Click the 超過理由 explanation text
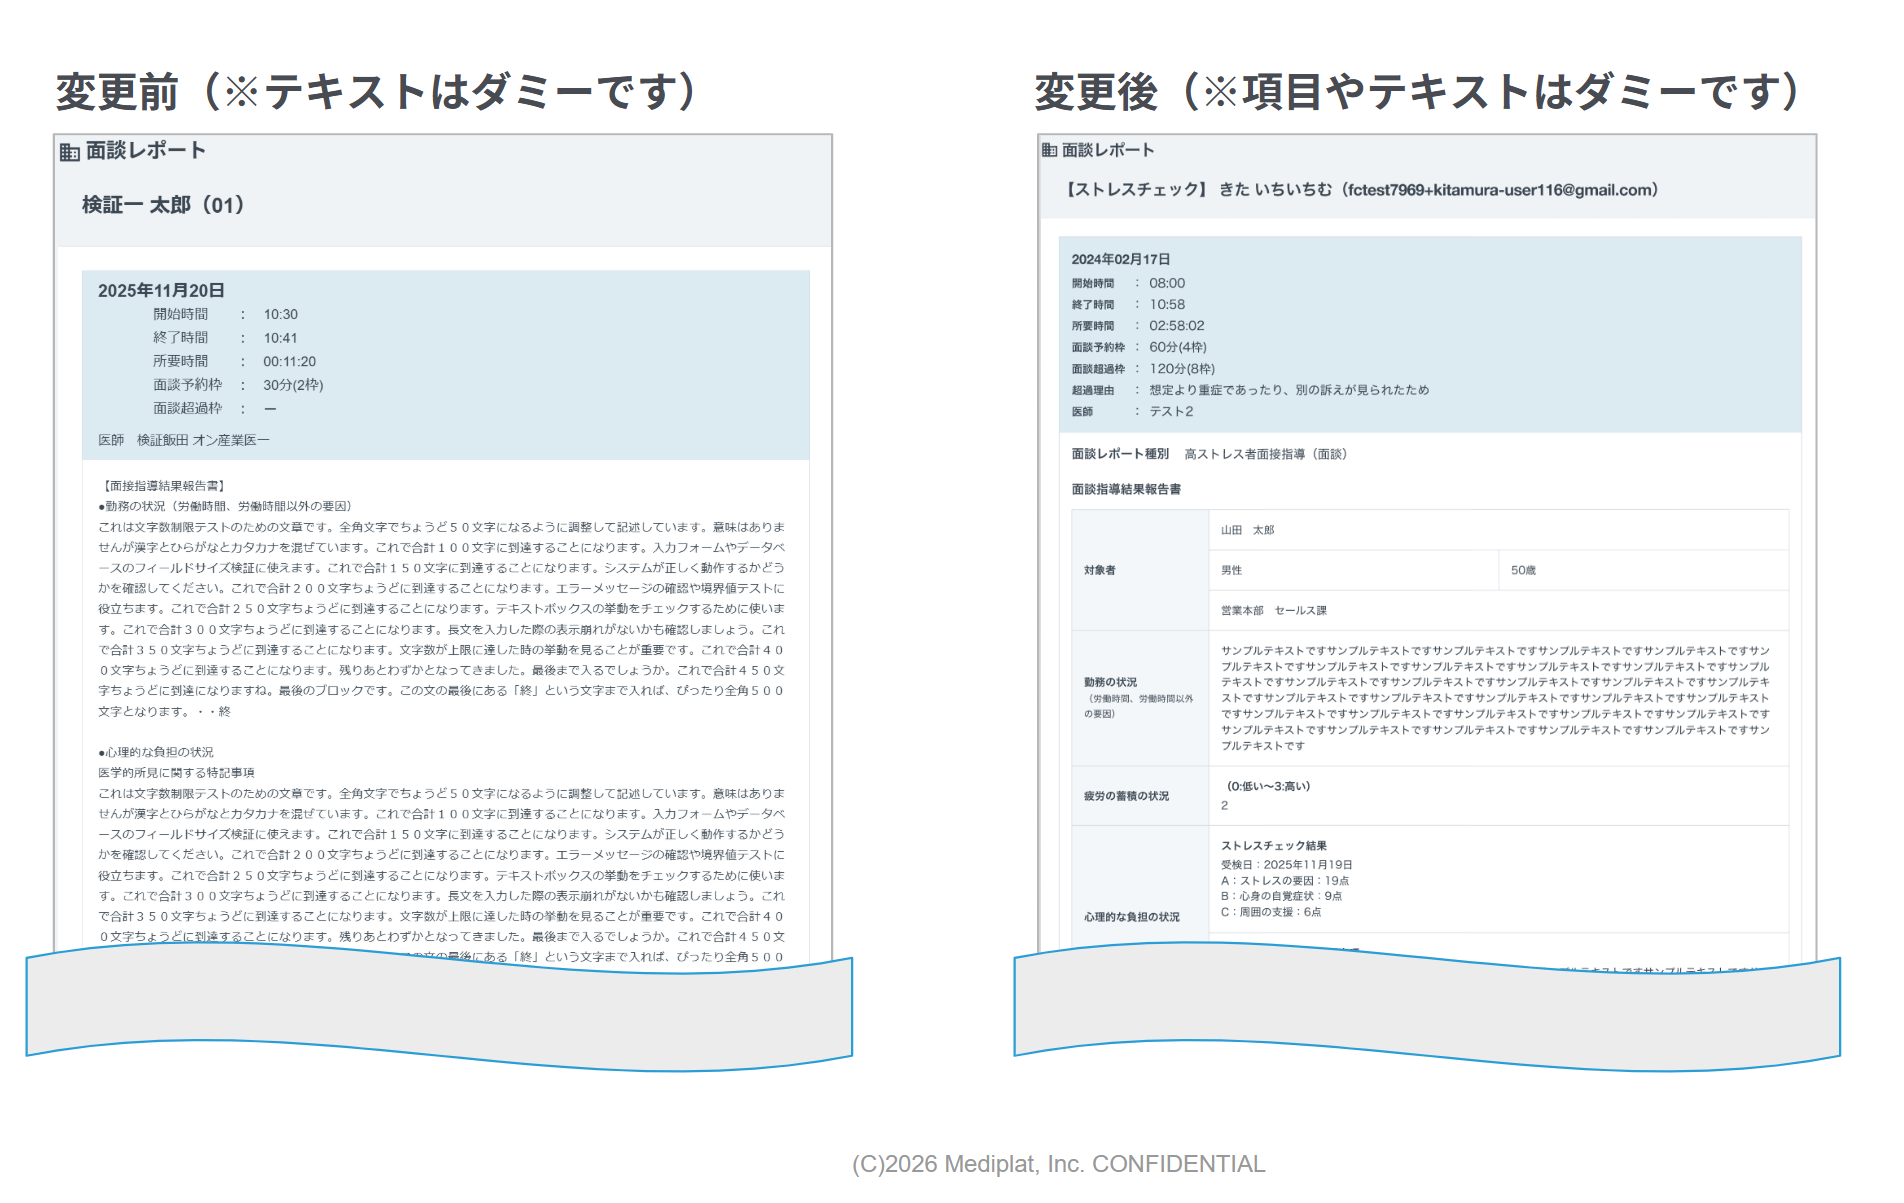 pyautogui.click(x=1290, y=390)
